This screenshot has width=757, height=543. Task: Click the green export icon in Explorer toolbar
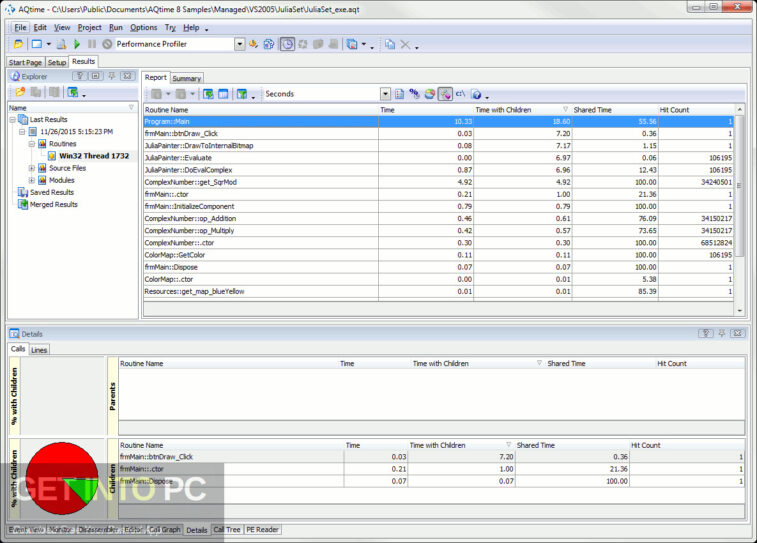(72, 92)
